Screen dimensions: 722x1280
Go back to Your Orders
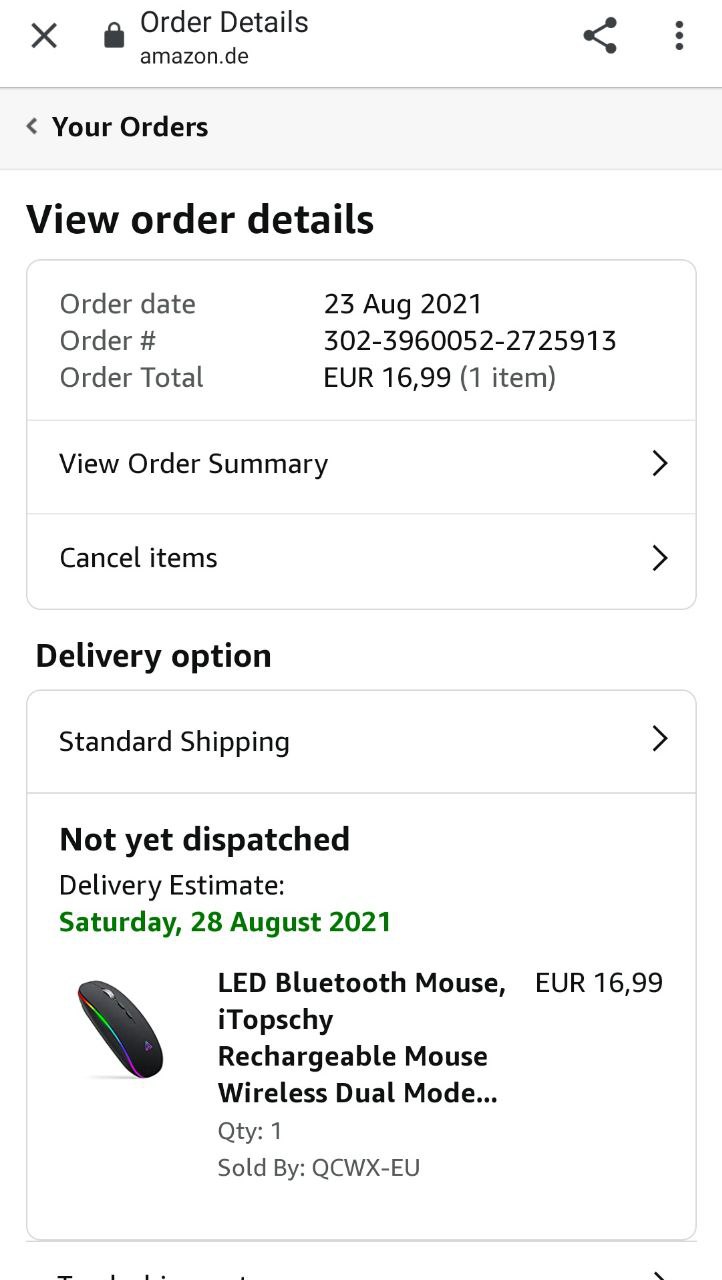pos(130,127)
